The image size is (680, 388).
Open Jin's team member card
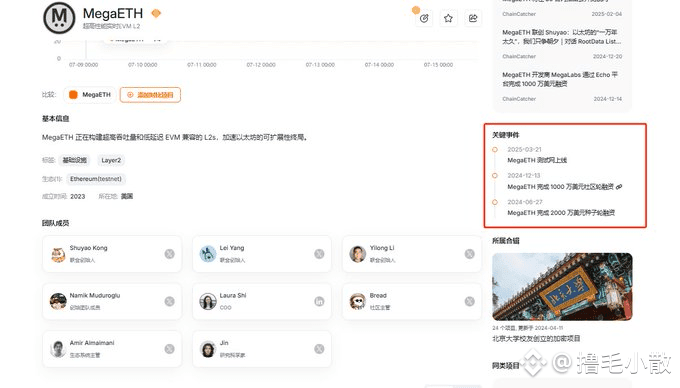pos(262,349)
